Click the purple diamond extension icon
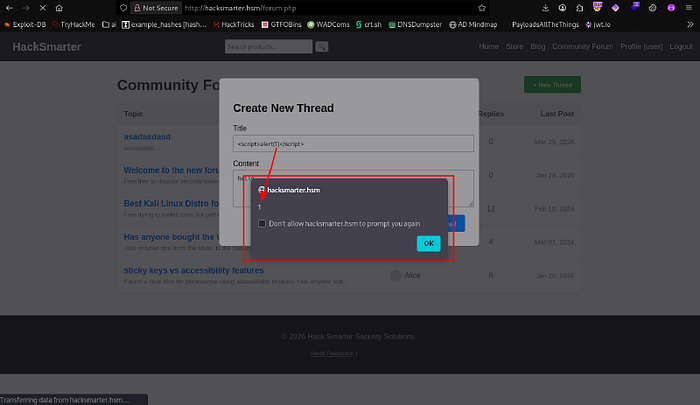 pos(615,8)
